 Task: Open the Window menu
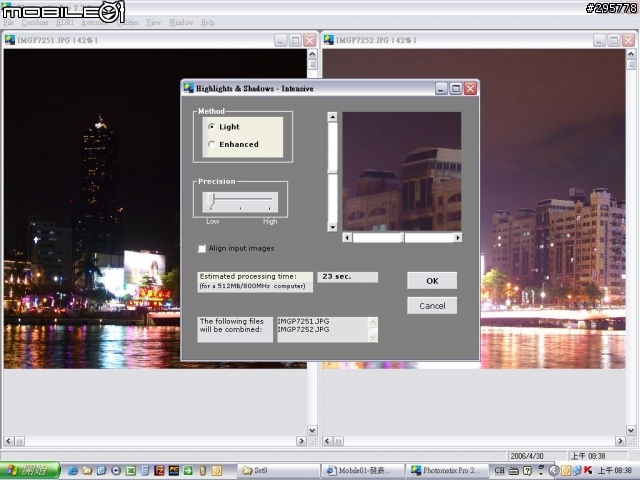pyautogui.click(x=181, y=22)
